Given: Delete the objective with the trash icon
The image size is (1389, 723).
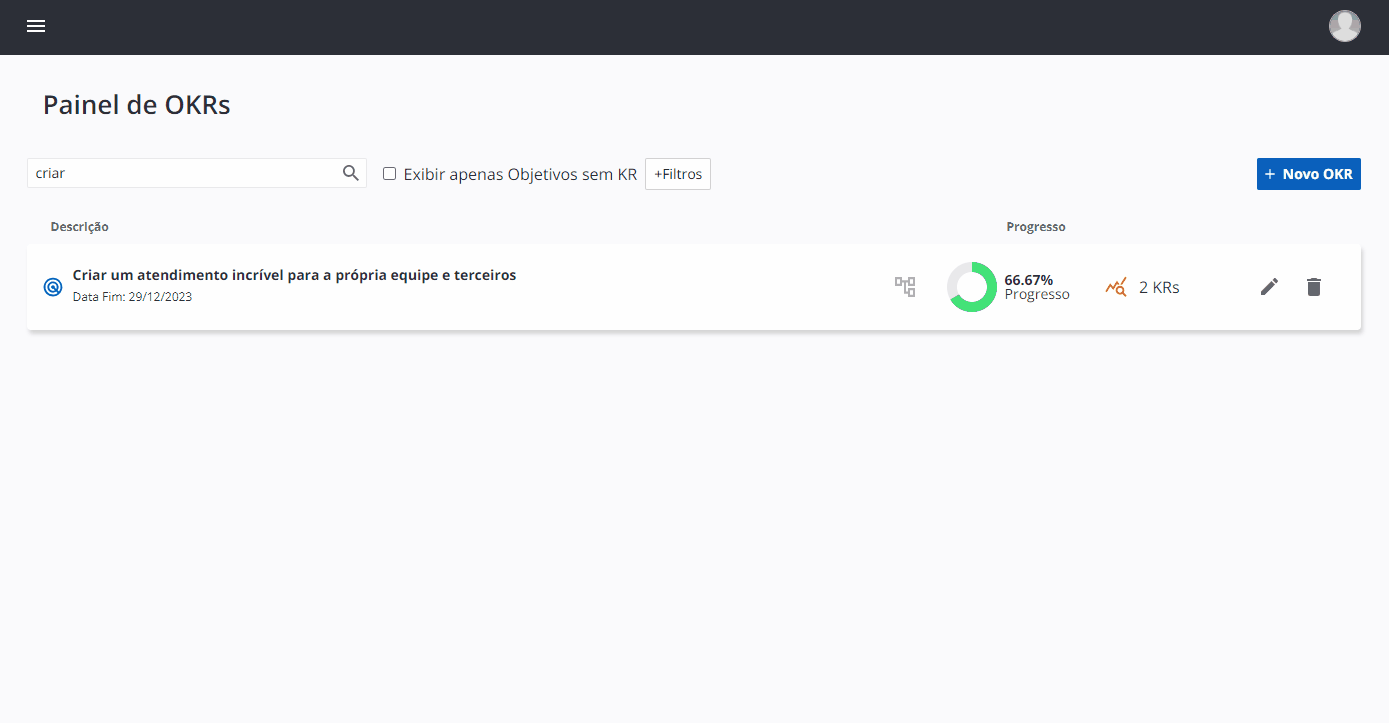Looking at the screenshot, I should click(1314, 287).
